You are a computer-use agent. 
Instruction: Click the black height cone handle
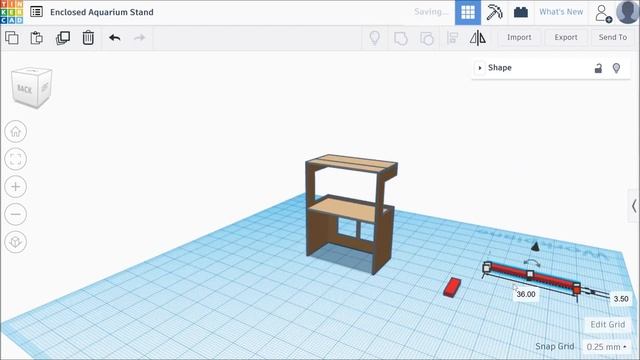pyautogui.click(x=535, y=246)
